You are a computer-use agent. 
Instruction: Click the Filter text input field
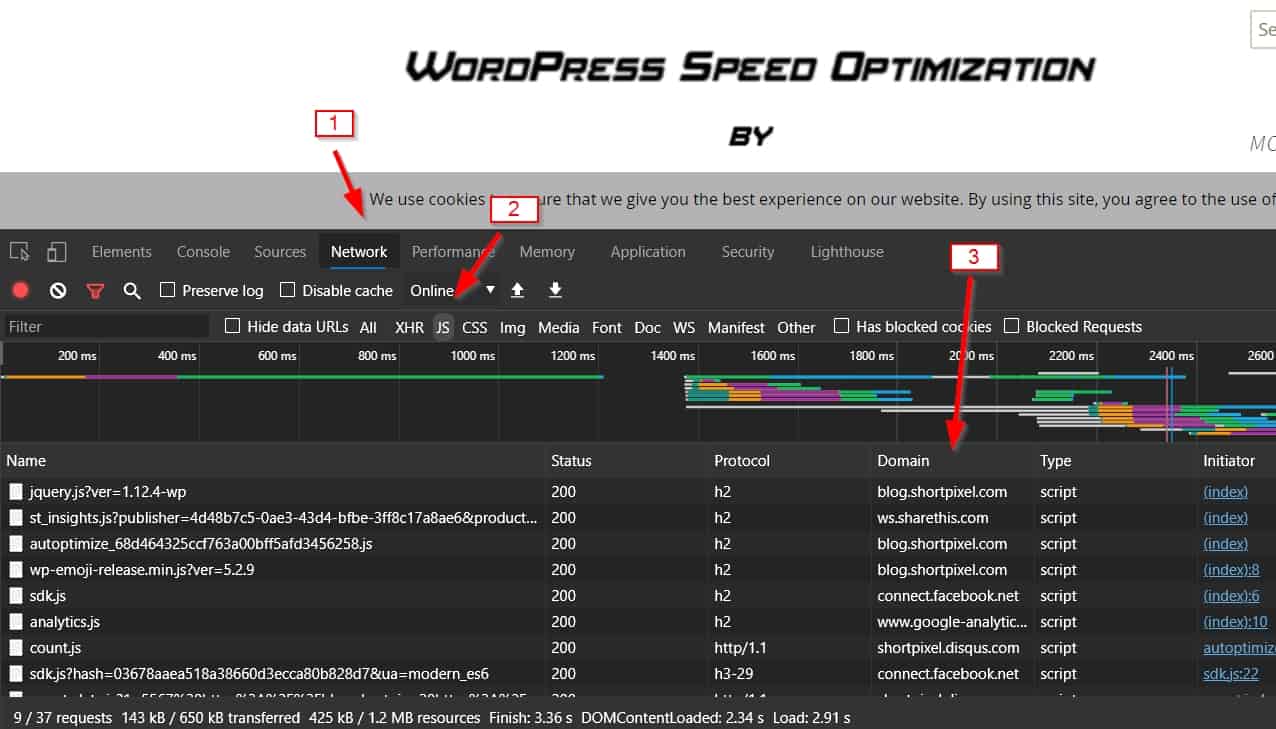[105, 327]
